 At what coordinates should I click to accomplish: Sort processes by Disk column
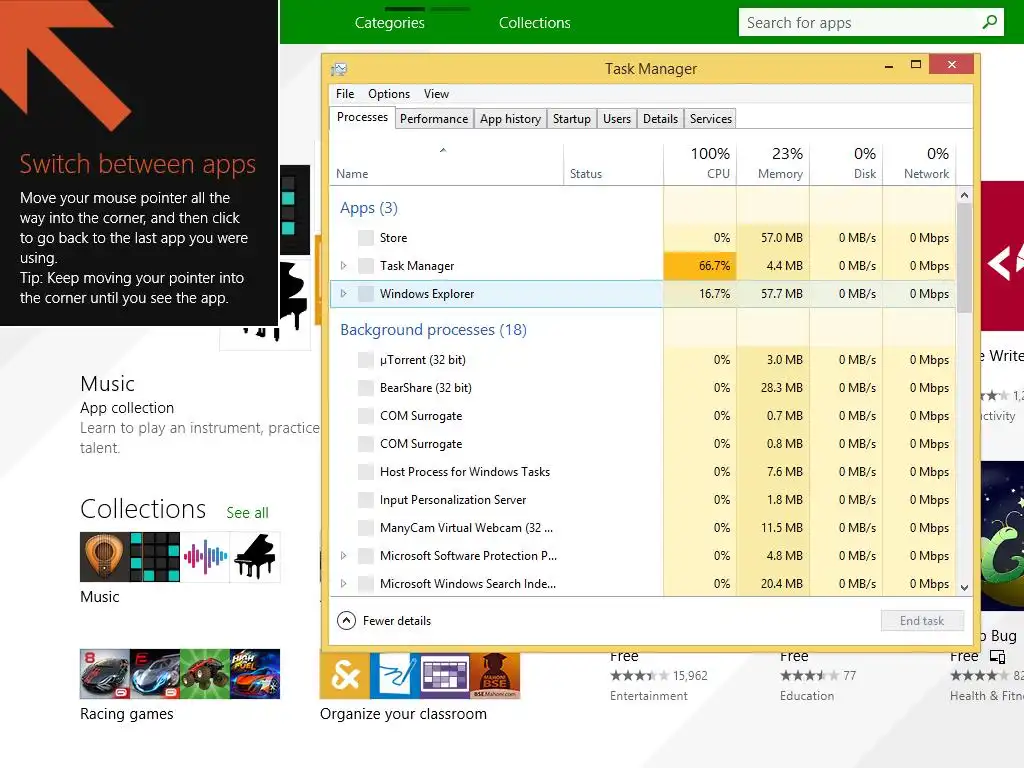[846, 163]
